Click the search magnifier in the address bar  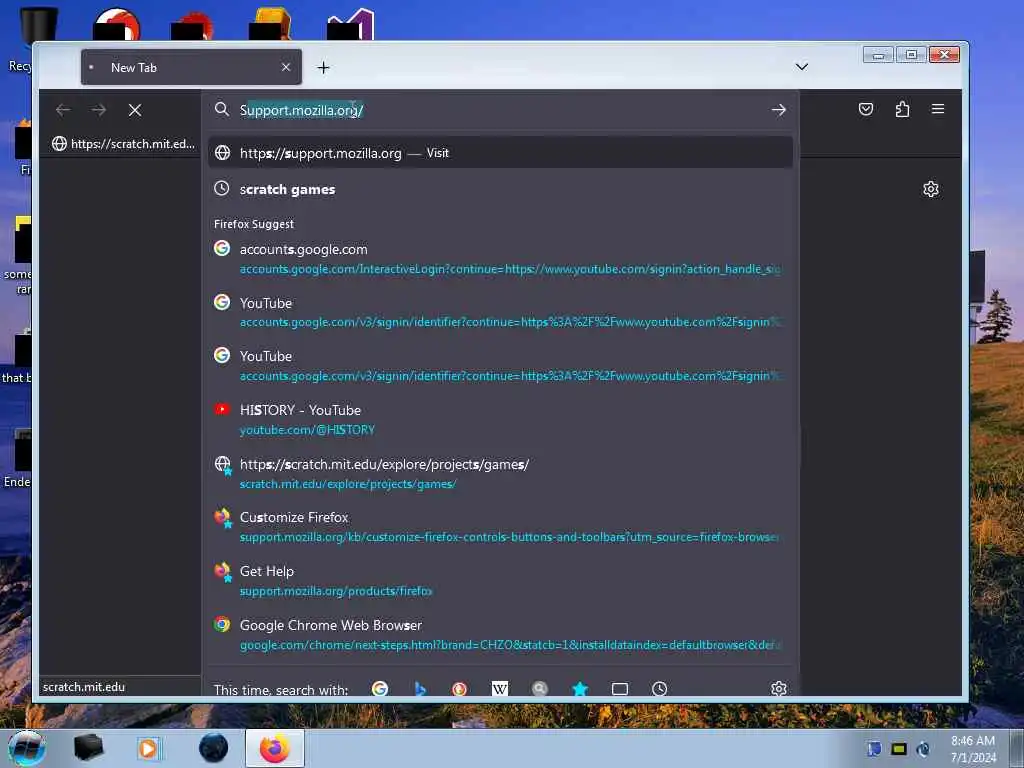(222, 109)
